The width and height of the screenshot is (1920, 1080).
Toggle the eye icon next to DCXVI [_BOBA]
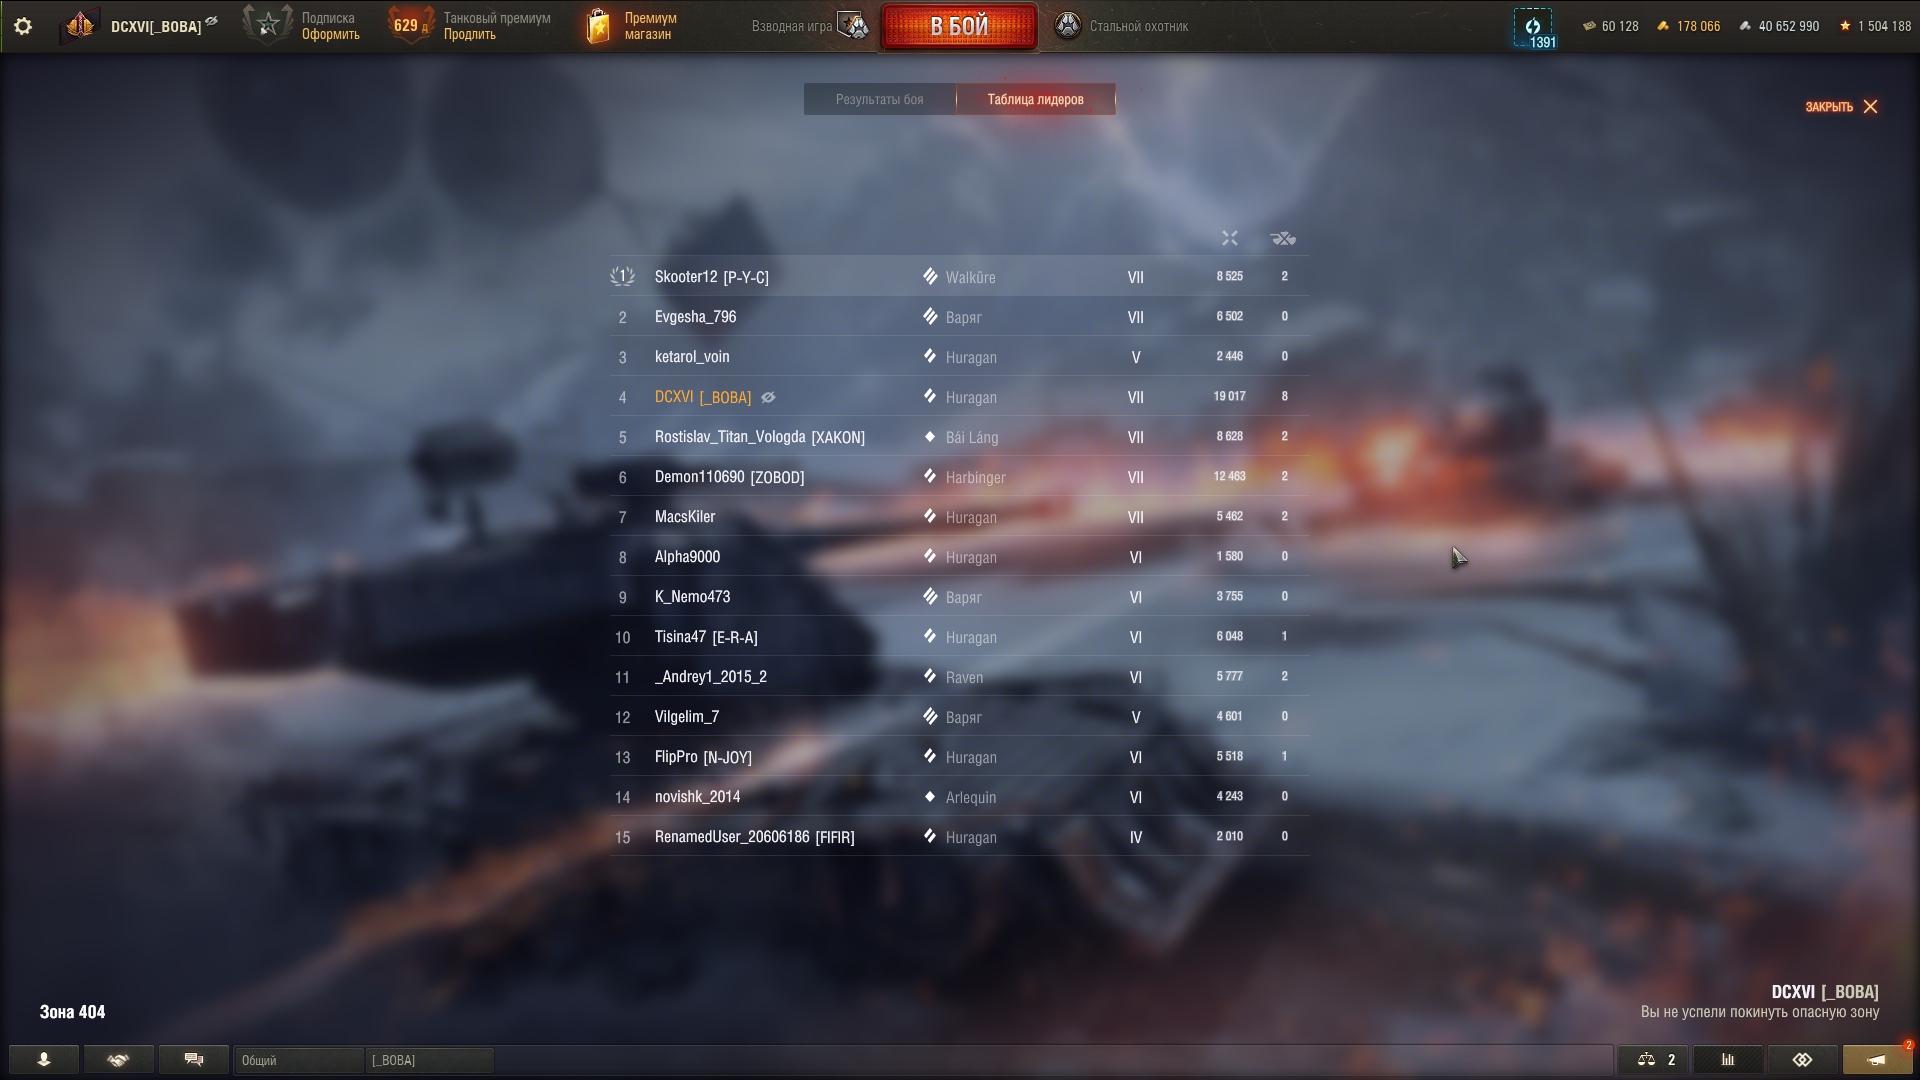pyautogui.click(x=768, y=397)
